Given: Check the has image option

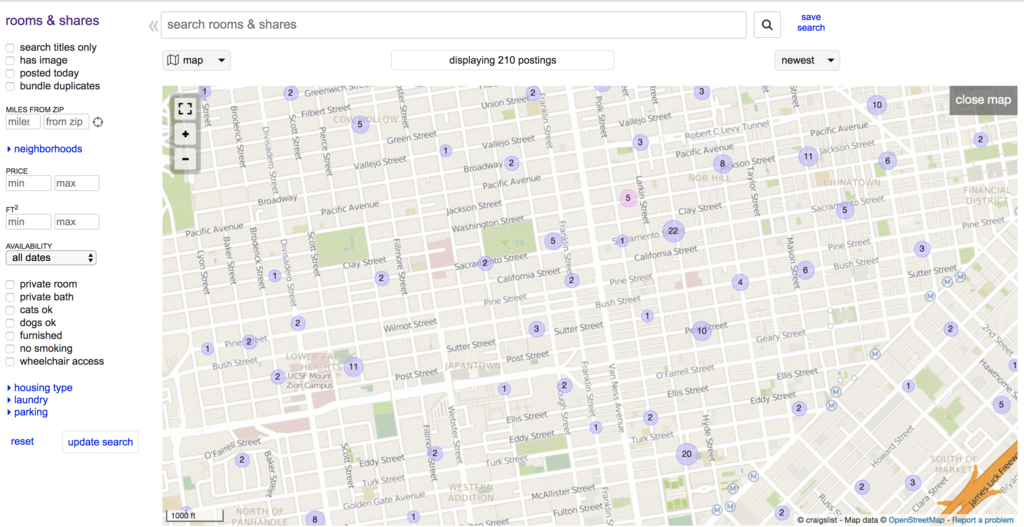Looking at the screenshot, I should (x=10, y=61).
